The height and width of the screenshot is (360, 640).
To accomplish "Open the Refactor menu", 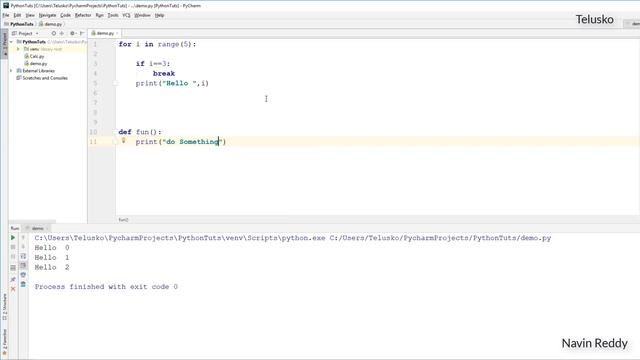I will 83,15.
